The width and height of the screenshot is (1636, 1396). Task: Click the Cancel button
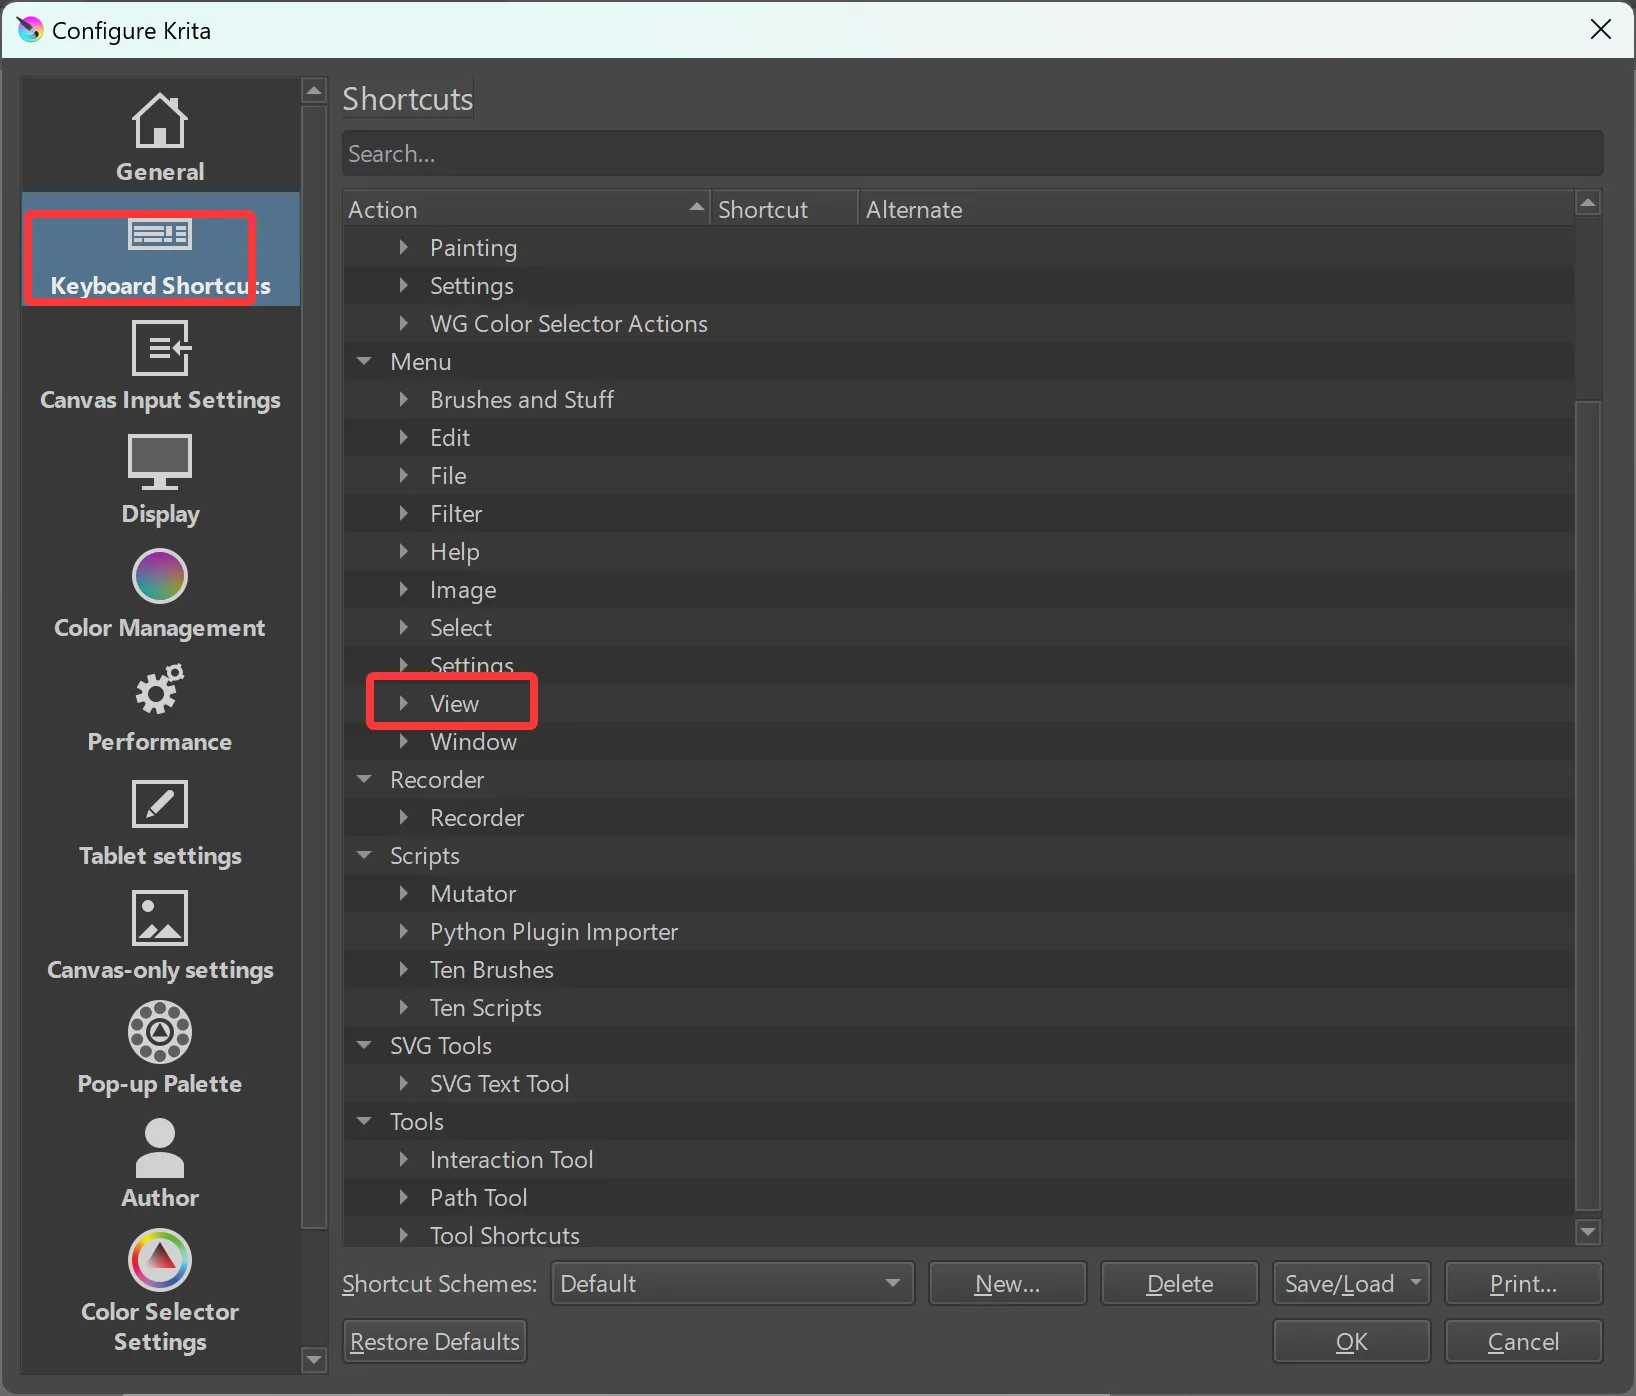pyautogui.click(x=1523, y=1341)
